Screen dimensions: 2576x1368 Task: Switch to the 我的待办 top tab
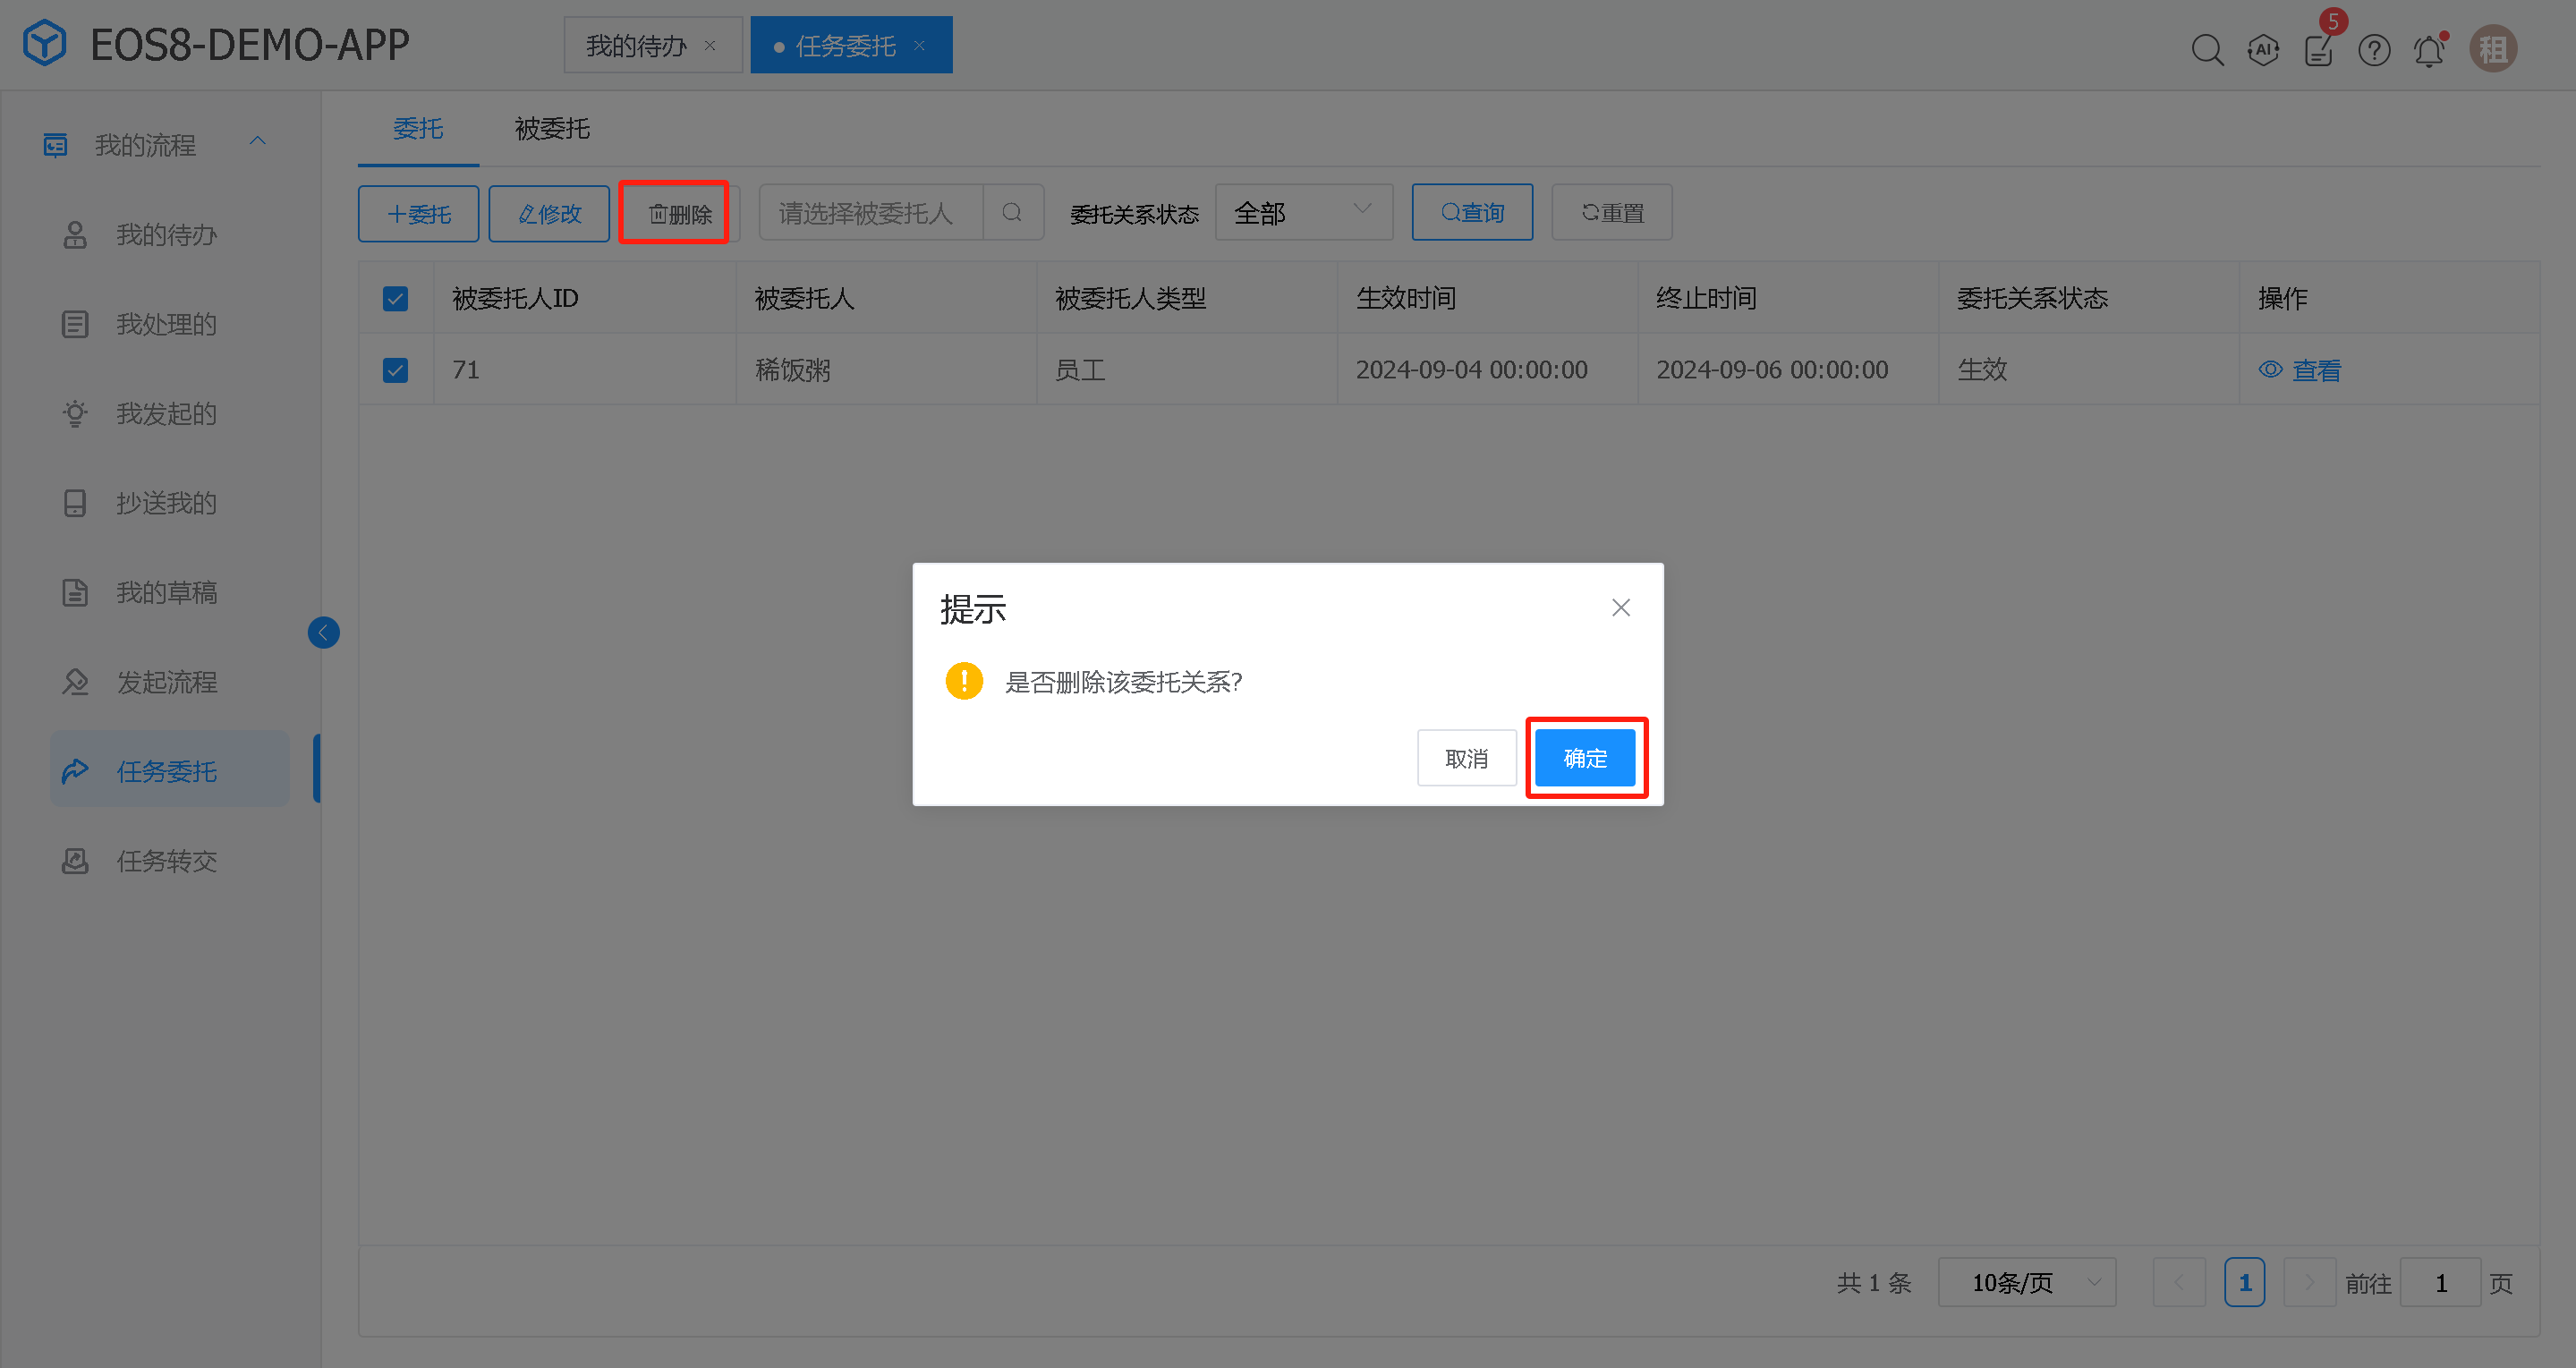[636, 46]
